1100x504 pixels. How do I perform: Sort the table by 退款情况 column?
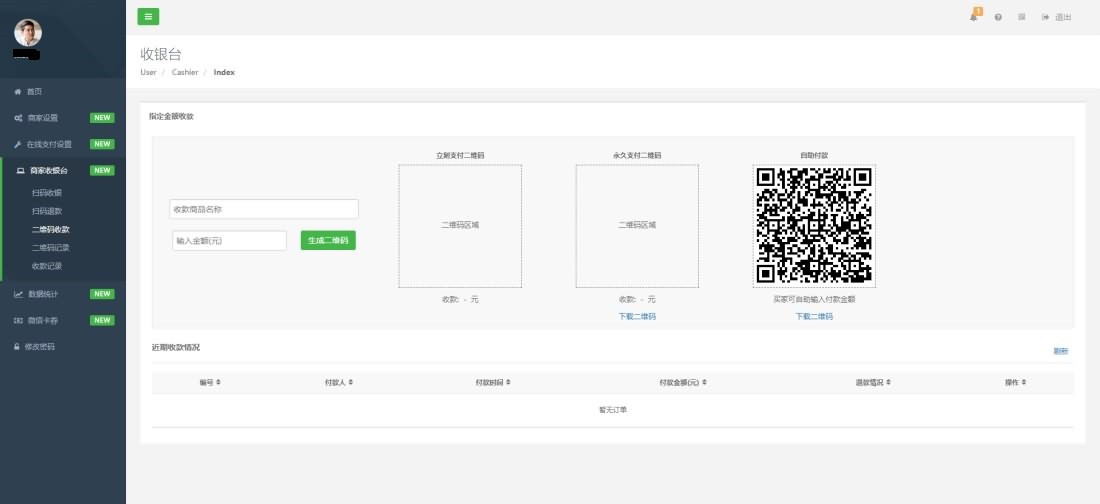[x=873, y=383]
